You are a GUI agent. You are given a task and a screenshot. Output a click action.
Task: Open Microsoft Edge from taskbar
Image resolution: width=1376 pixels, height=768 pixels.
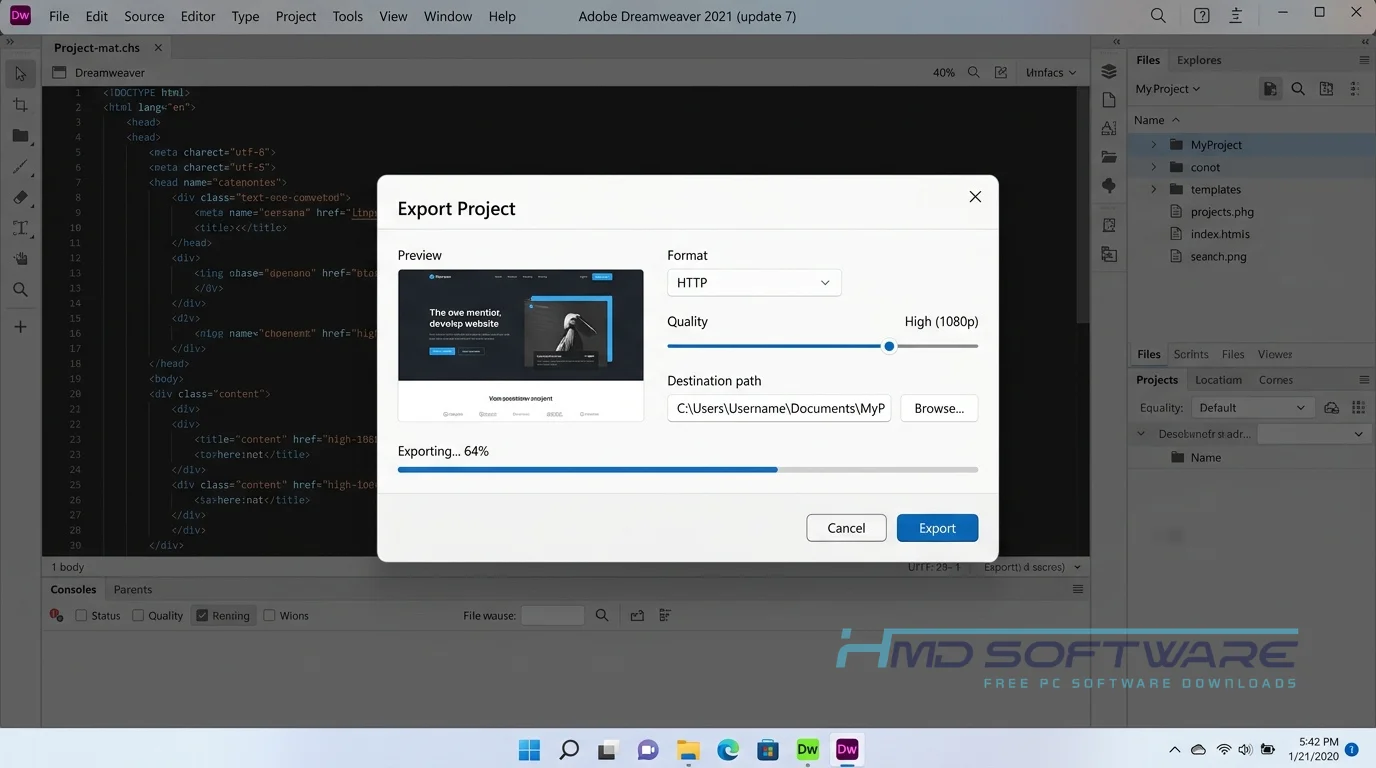[728, 749]
